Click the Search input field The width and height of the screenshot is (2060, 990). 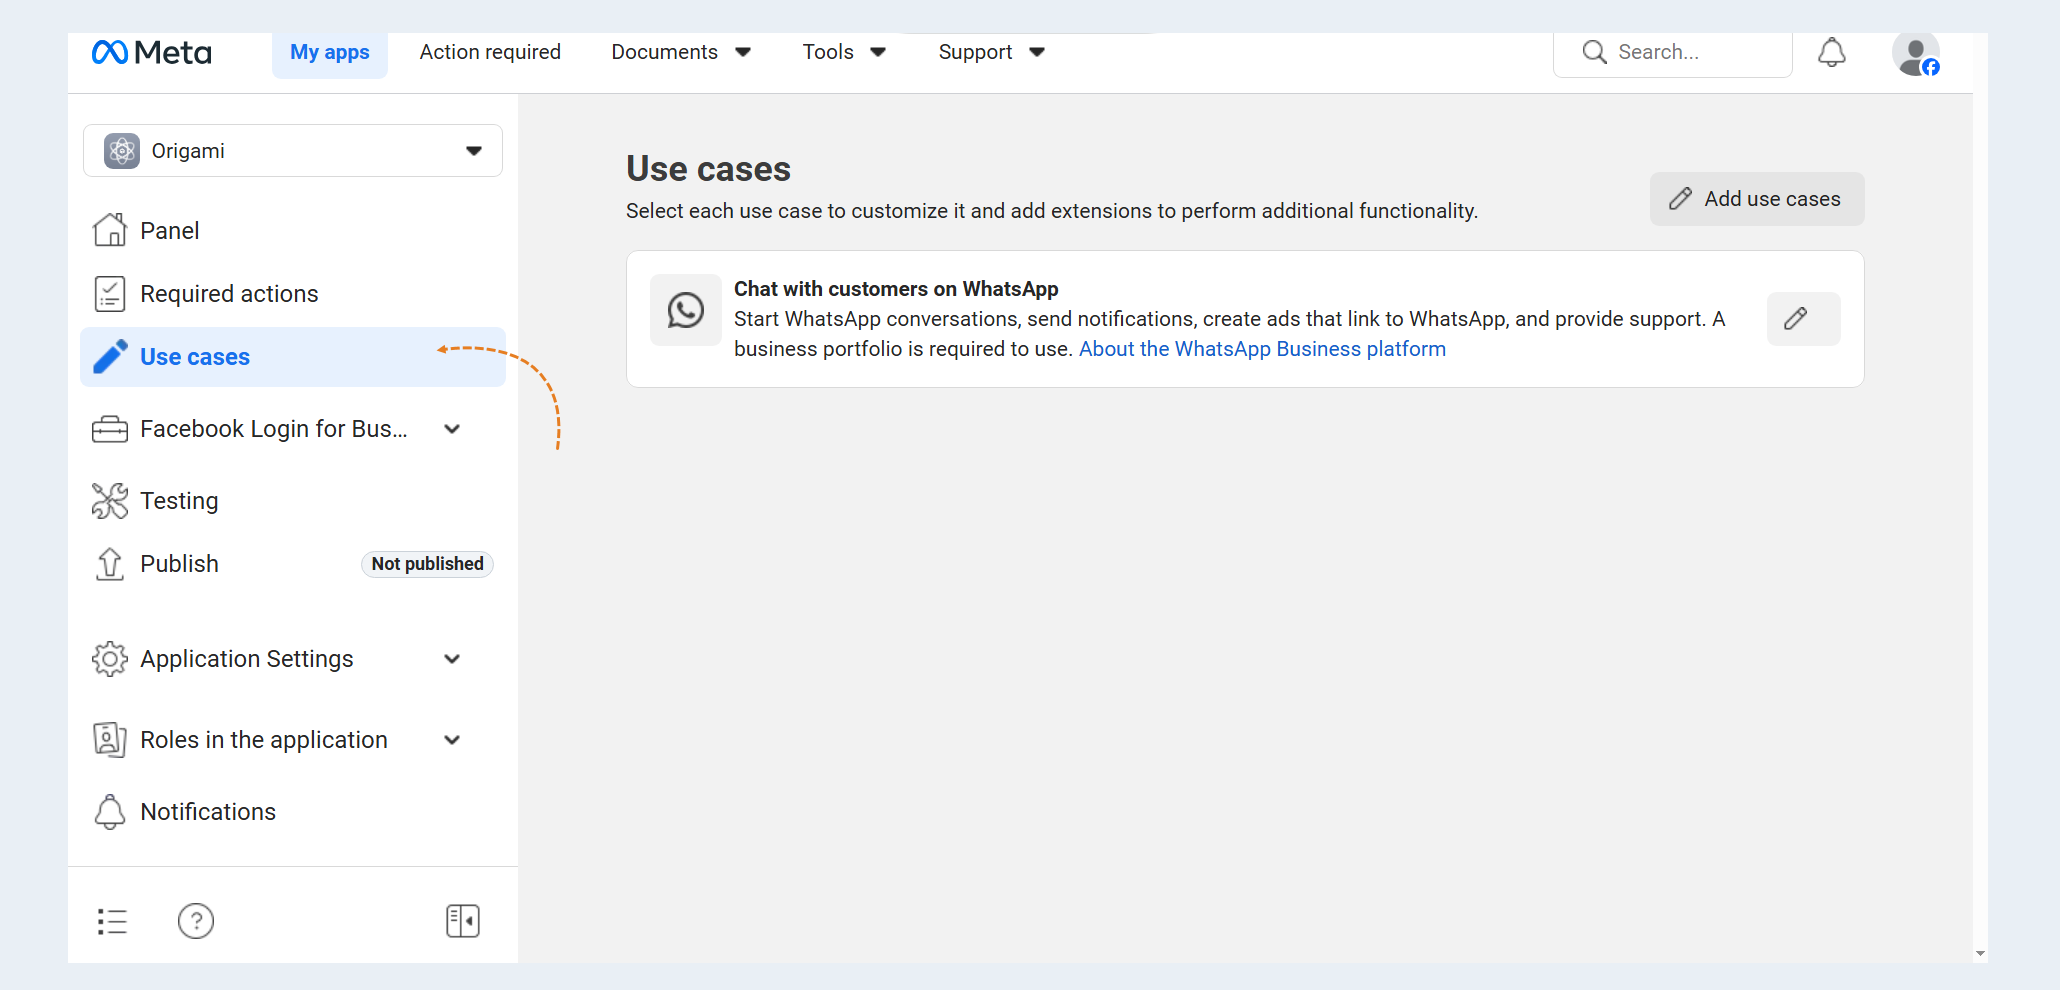coord(1673,53)
